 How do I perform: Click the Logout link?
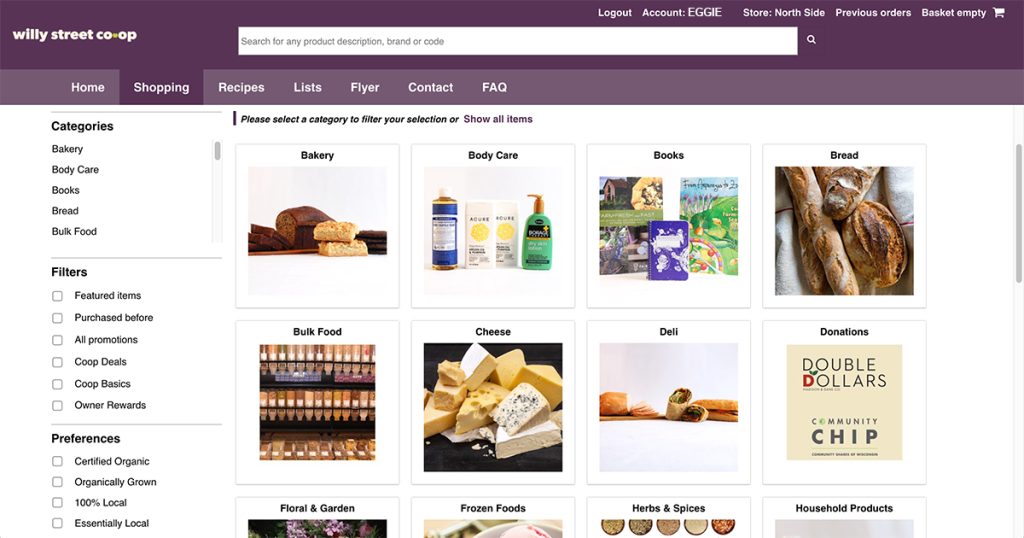point(615,12)
